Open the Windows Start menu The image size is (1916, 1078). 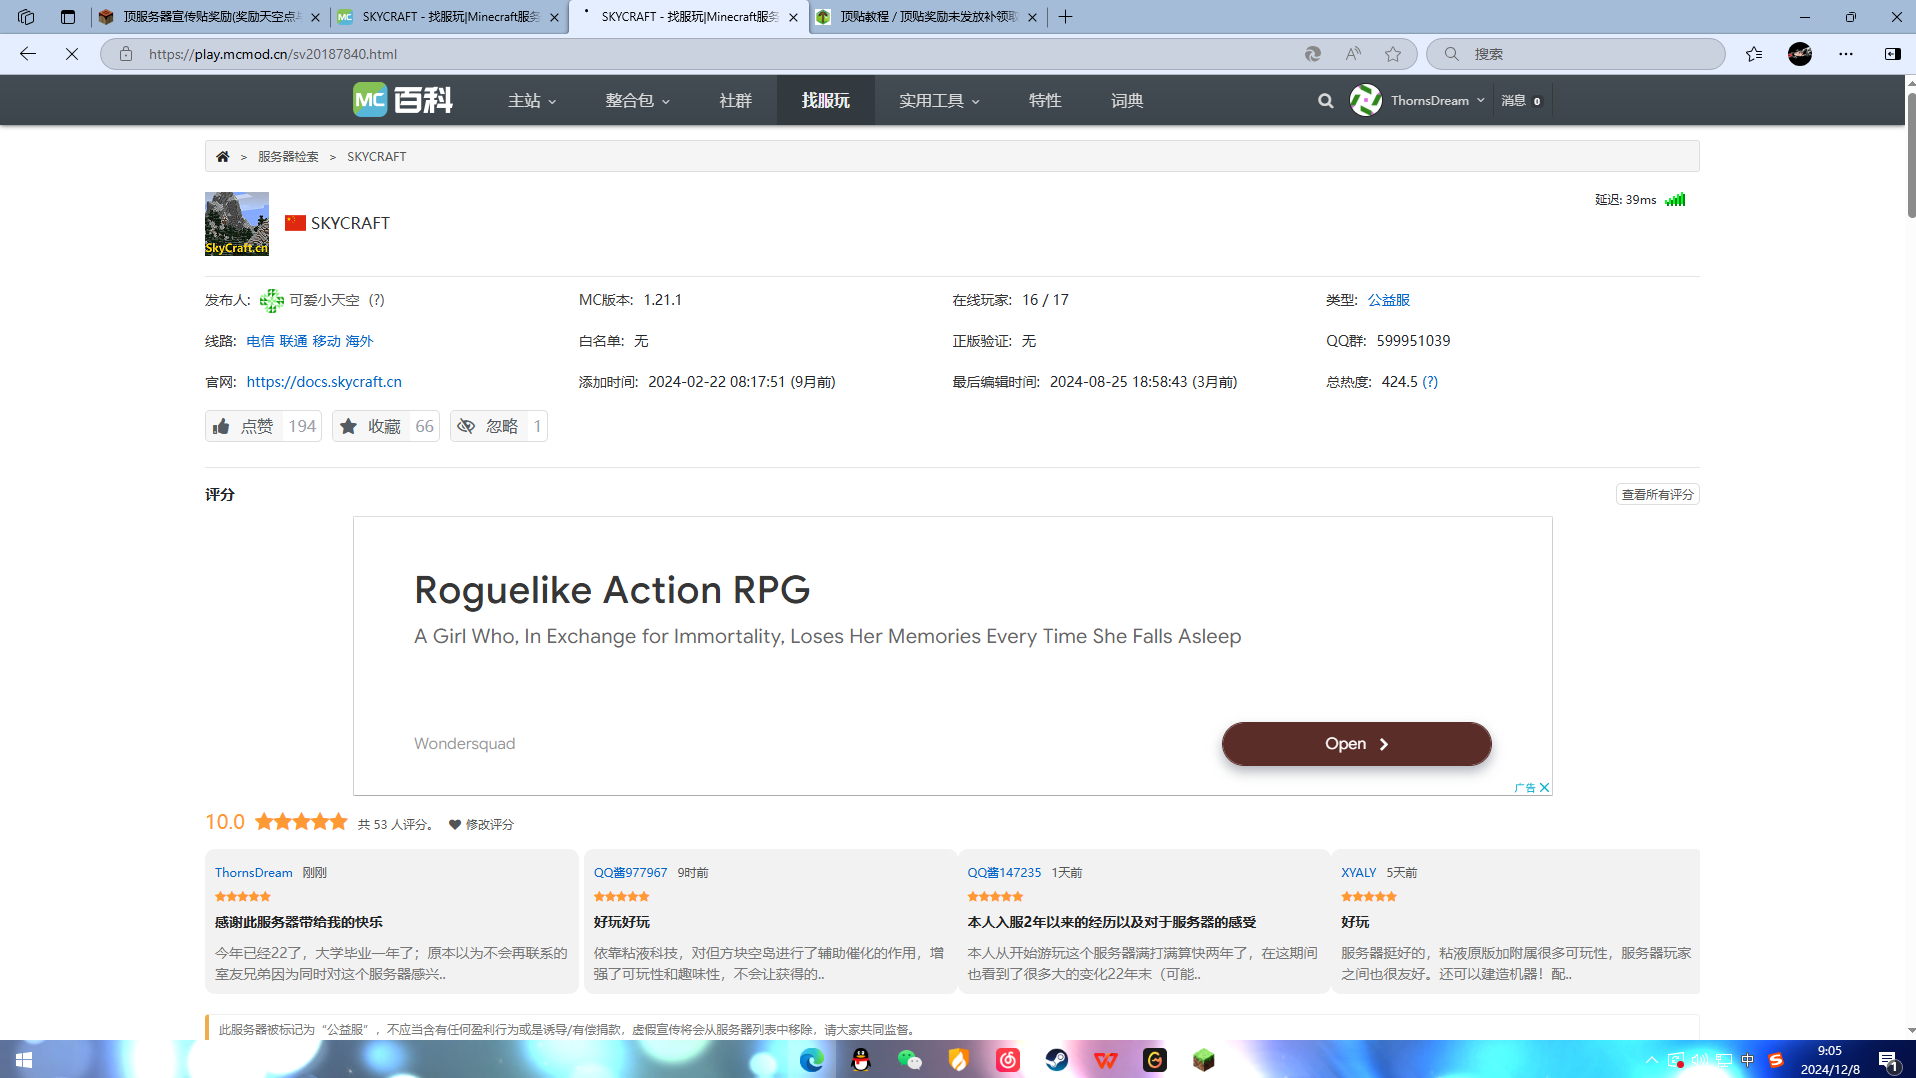click(x=24, y=1059)
